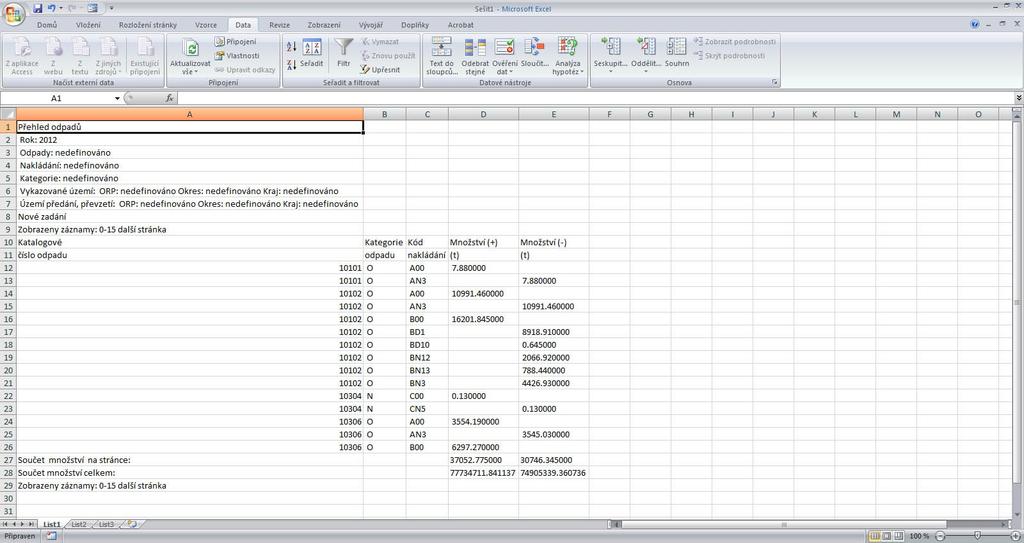Save the workbook via quick access icon

pos(37,8)
